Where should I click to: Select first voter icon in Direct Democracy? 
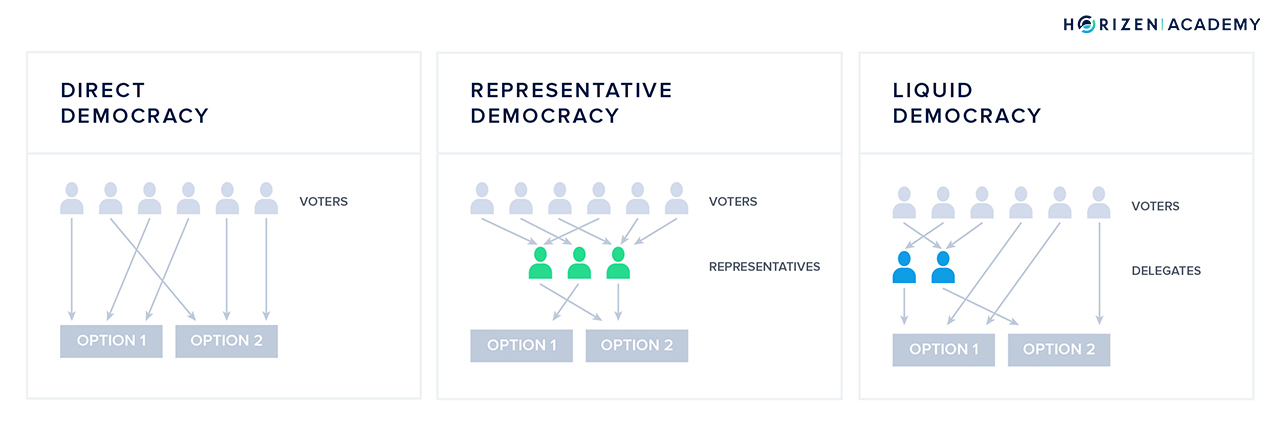72,198
